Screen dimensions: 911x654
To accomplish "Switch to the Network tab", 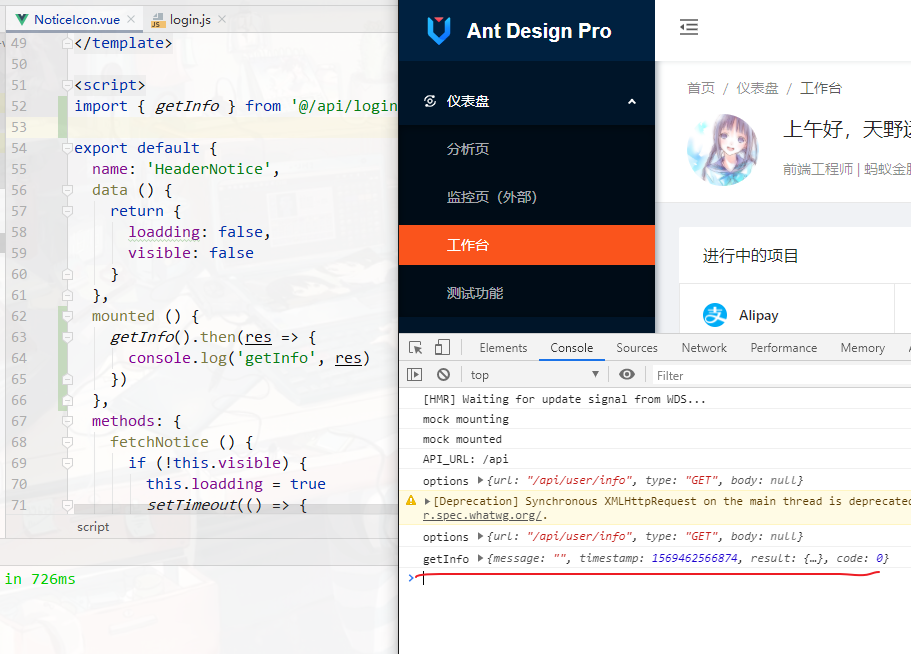I will click(x=703, y=347).
